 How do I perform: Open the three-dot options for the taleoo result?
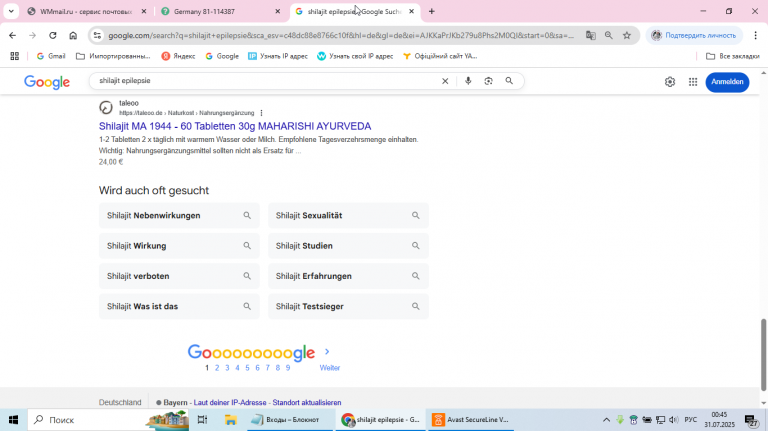click(262, 113)
